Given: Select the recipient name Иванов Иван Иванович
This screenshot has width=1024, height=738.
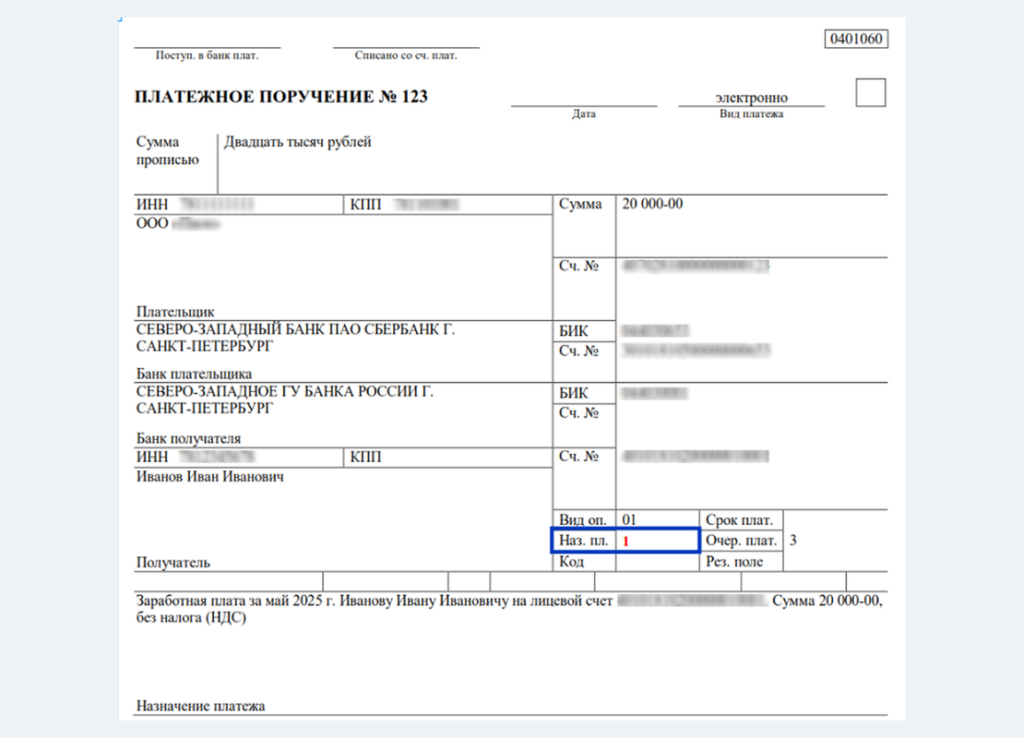Looking at the screenshot, I should pyautogui.click(x=210, y=477).
